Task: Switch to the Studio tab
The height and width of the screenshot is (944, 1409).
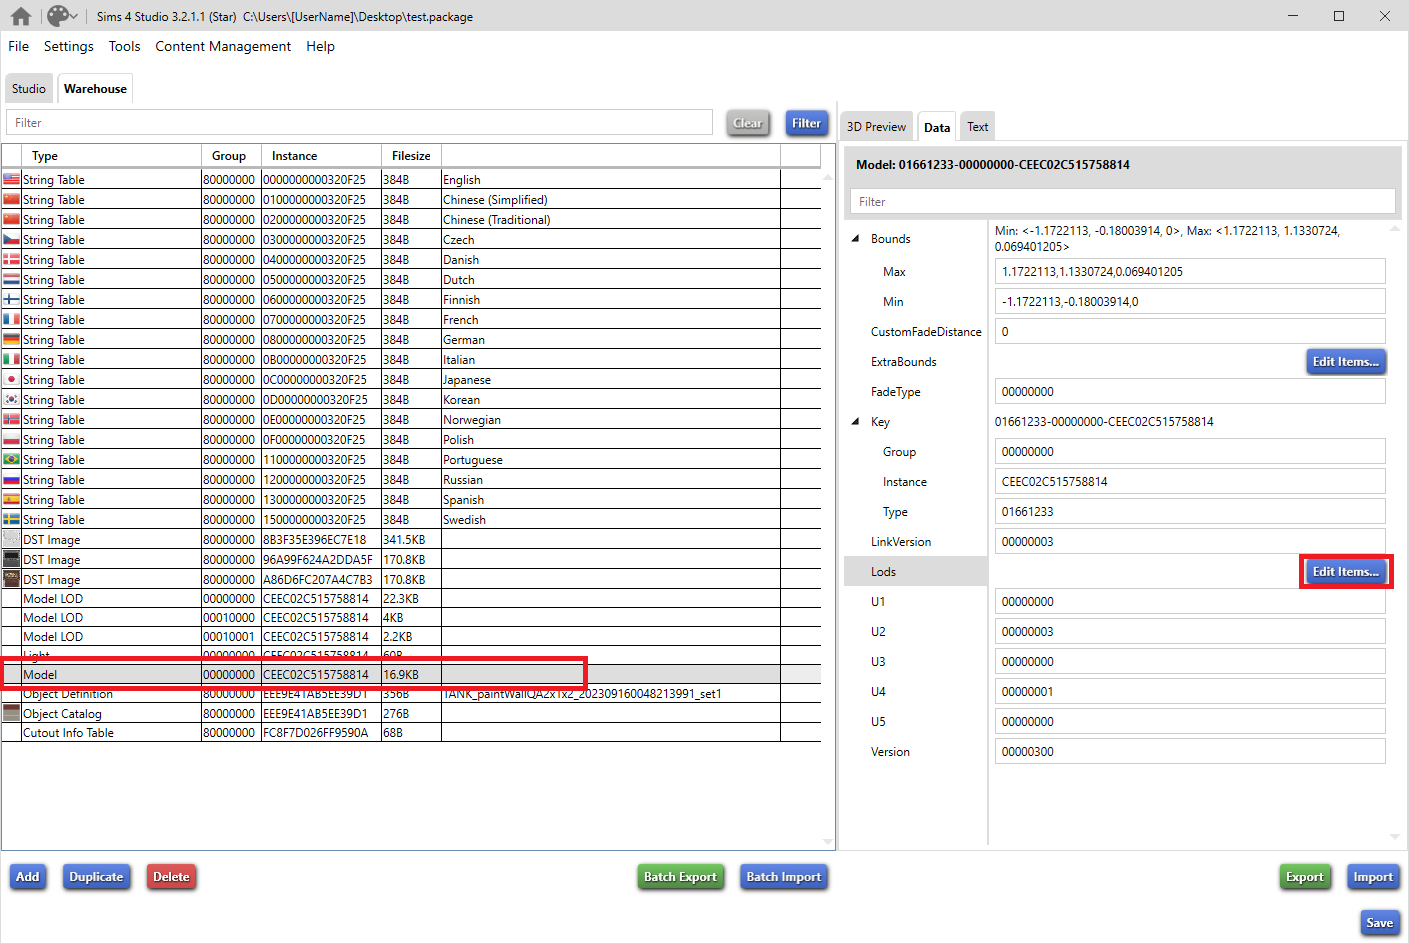Action: (29, 89)
